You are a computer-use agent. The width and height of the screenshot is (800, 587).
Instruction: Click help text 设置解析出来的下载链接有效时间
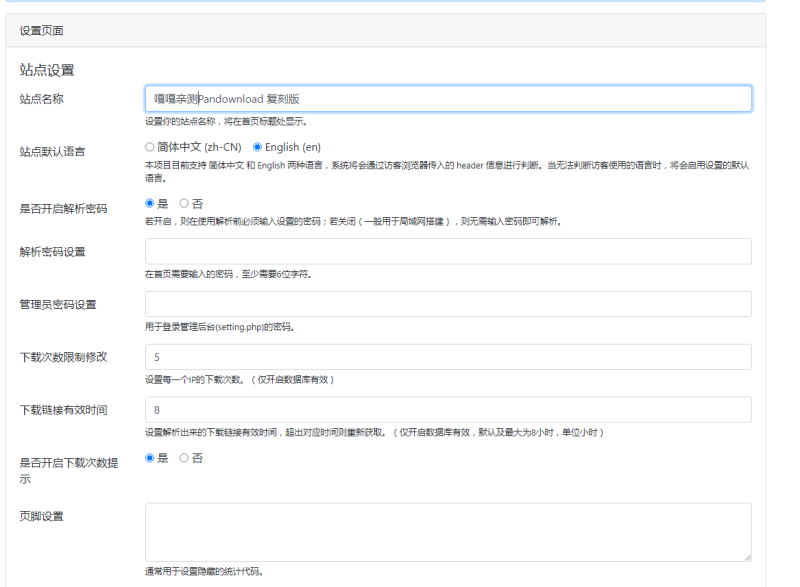click(x=374, y=432)
